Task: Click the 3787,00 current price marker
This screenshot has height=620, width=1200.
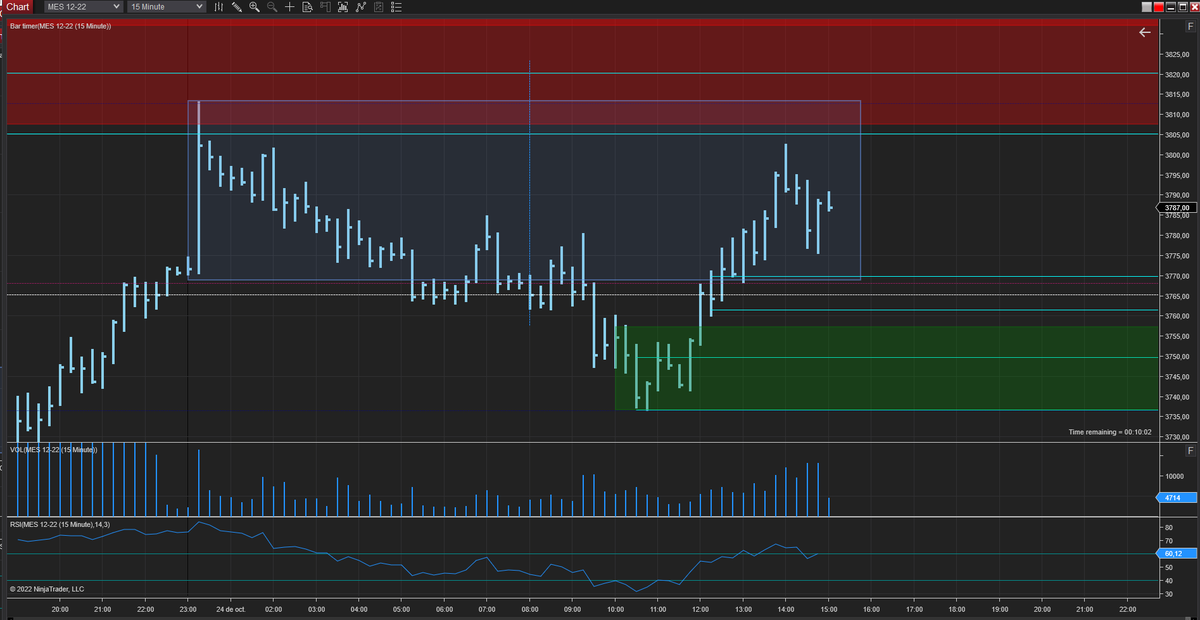Action: (1177, 208)
